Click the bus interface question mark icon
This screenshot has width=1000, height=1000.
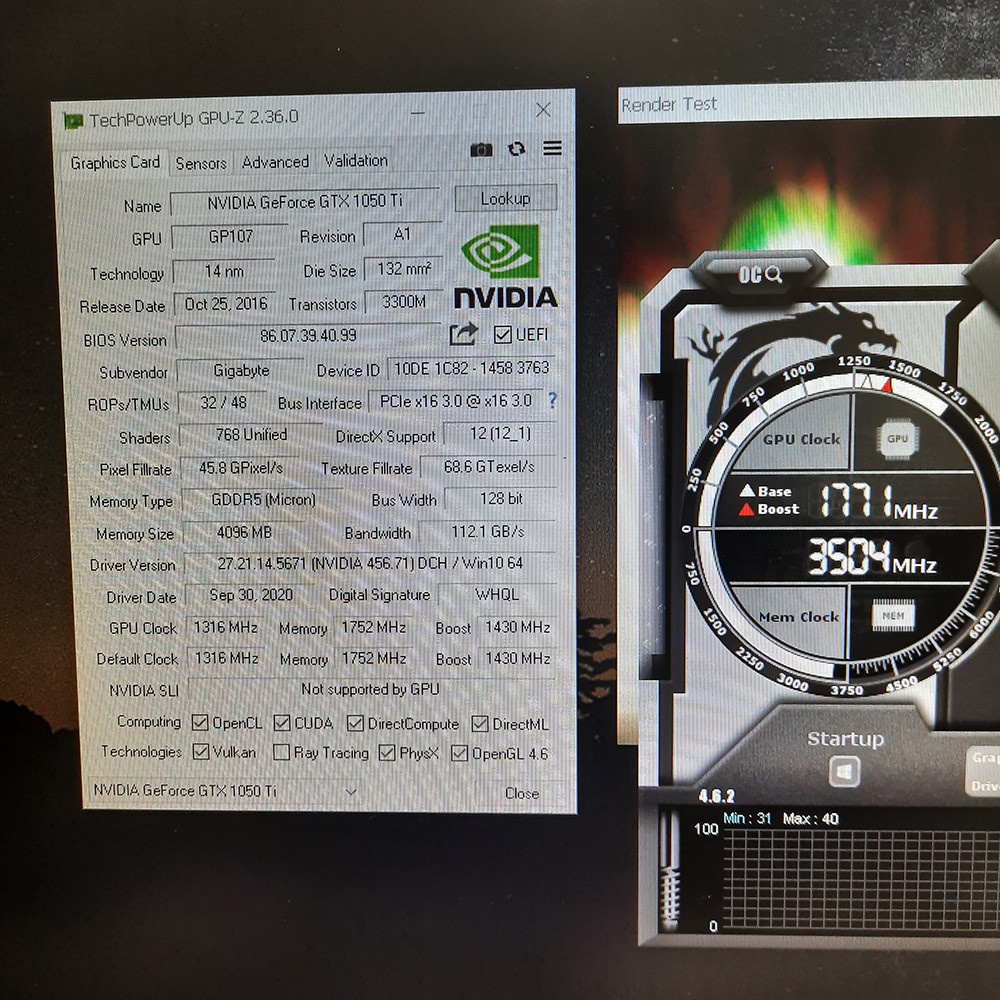click(x=552, y=401)
